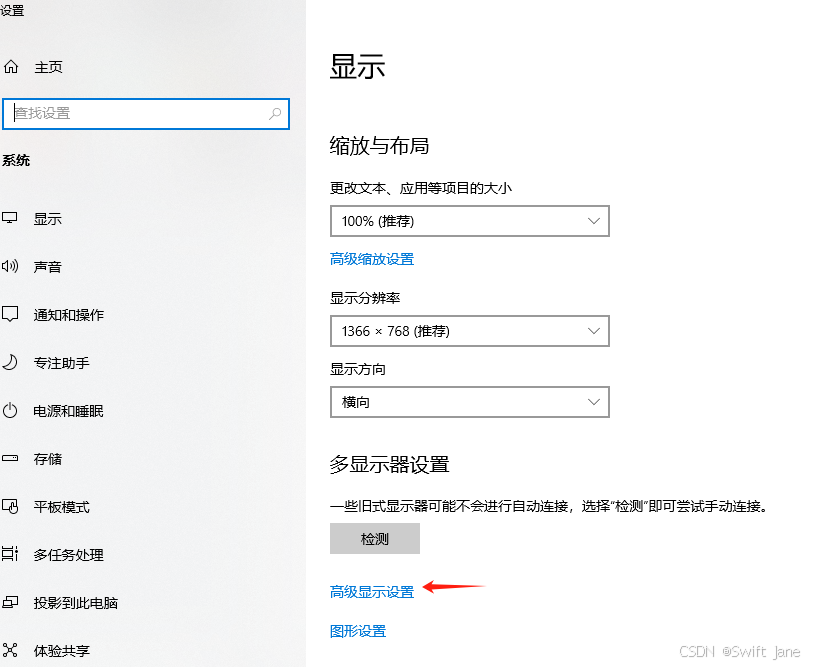Open 存储 settings
Image resolution: width=816 pixels, height=667 pixels.
(48, 459)
